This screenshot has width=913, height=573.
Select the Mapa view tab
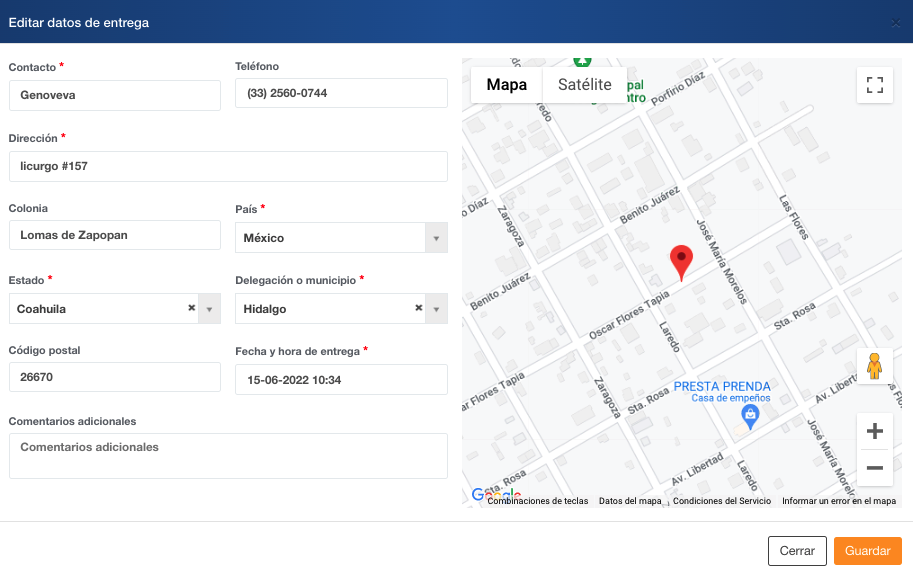[x=507, y=85]
